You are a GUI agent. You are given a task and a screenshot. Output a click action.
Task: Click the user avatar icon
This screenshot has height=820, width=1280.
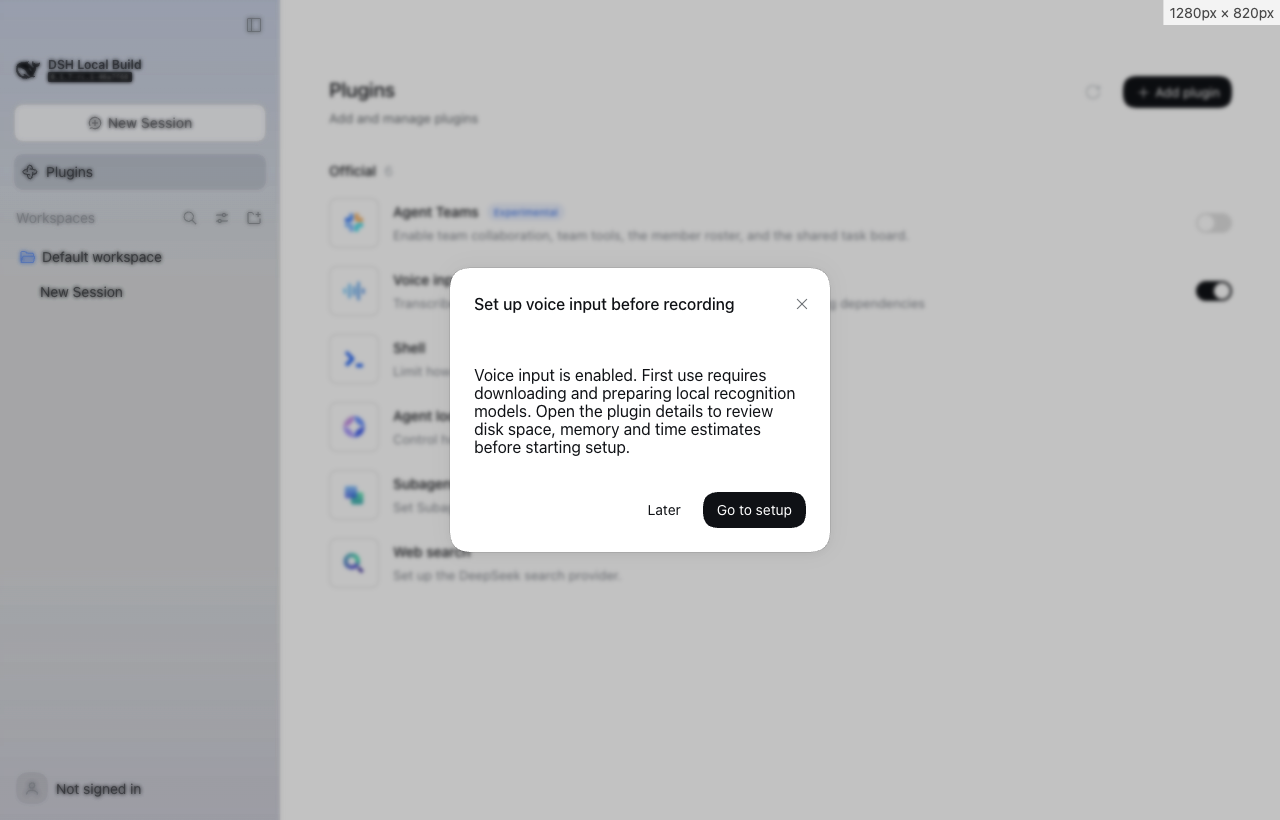(32, 789)
